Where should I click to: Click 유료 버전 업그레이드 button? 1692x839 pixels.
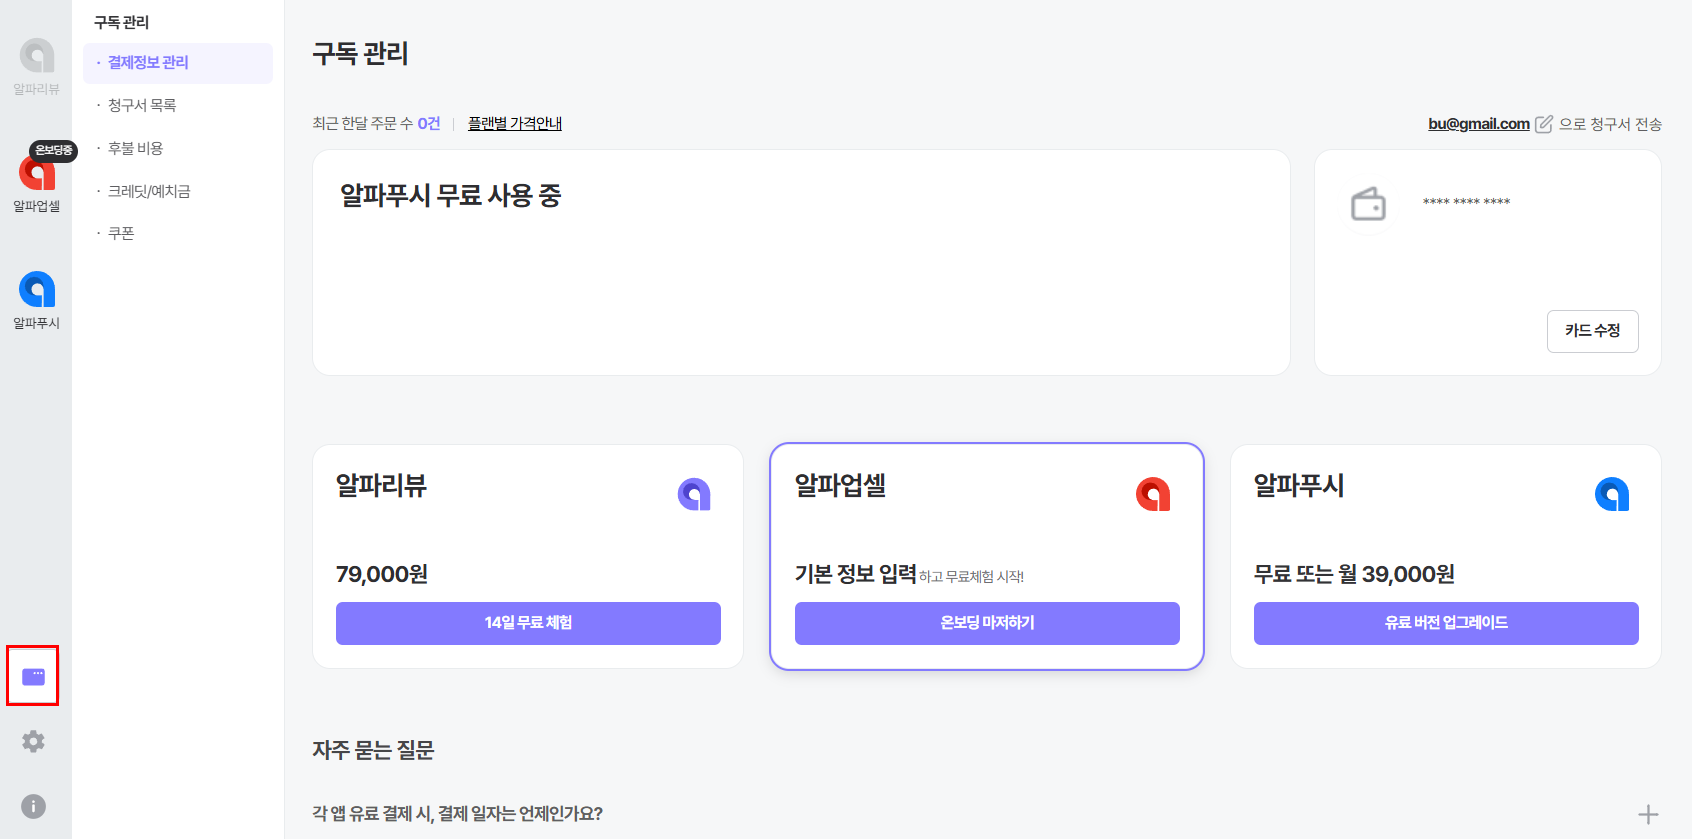(x=1446, y=623)
